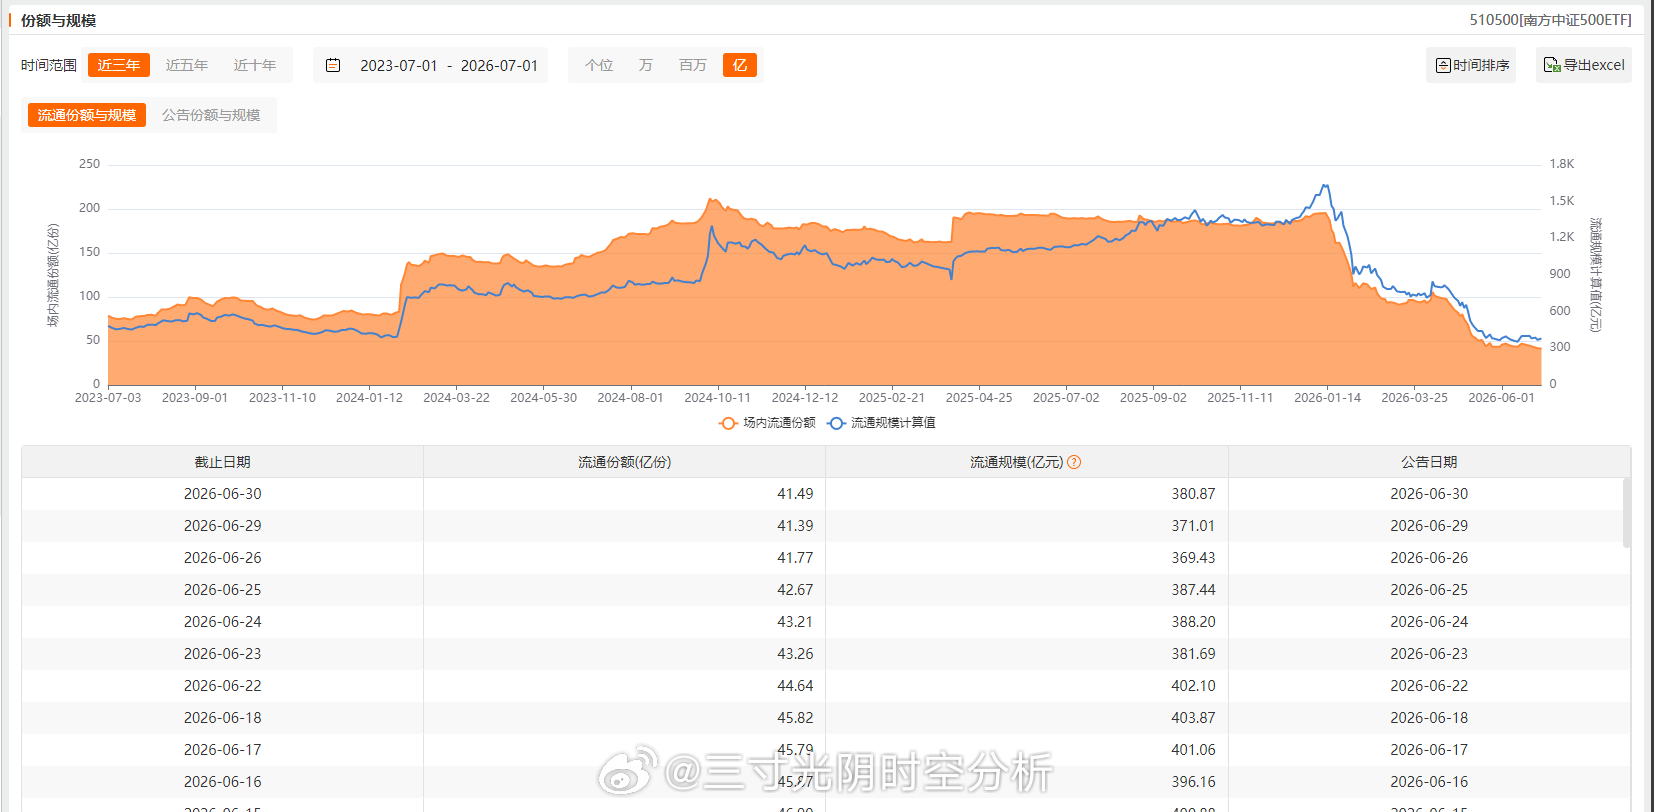Click the 401.06 scale value cell
The width and height of the screenshot is (1654, 812).
pos(1026,750)
